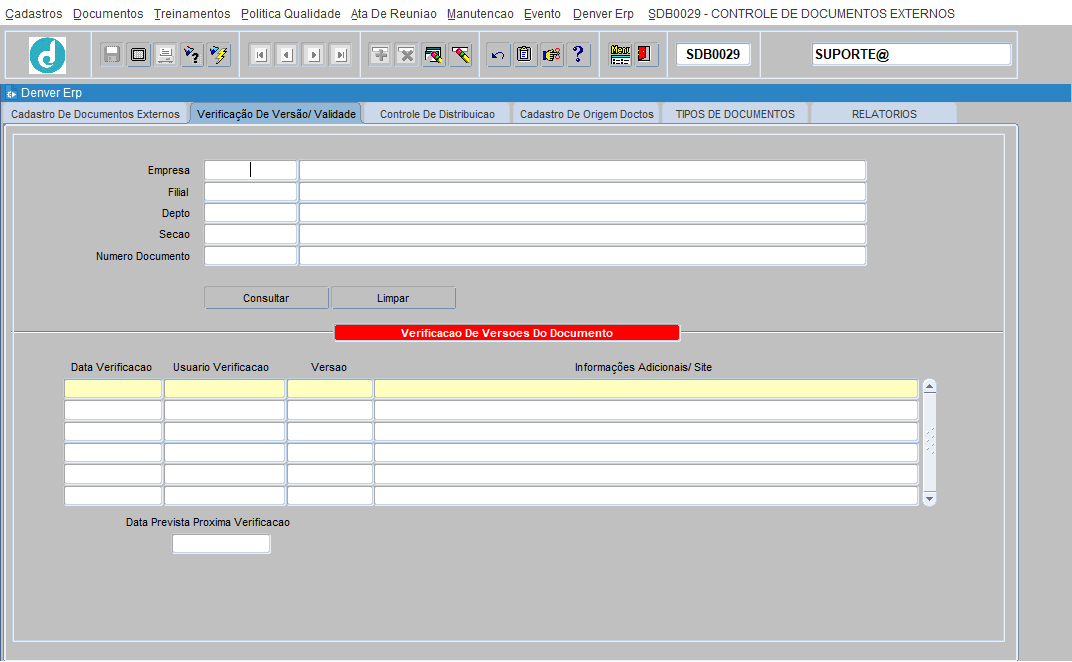This screenshot has height=662, width=1072.
Task: Click the insert record plus icon
Action: pos(380,55)
